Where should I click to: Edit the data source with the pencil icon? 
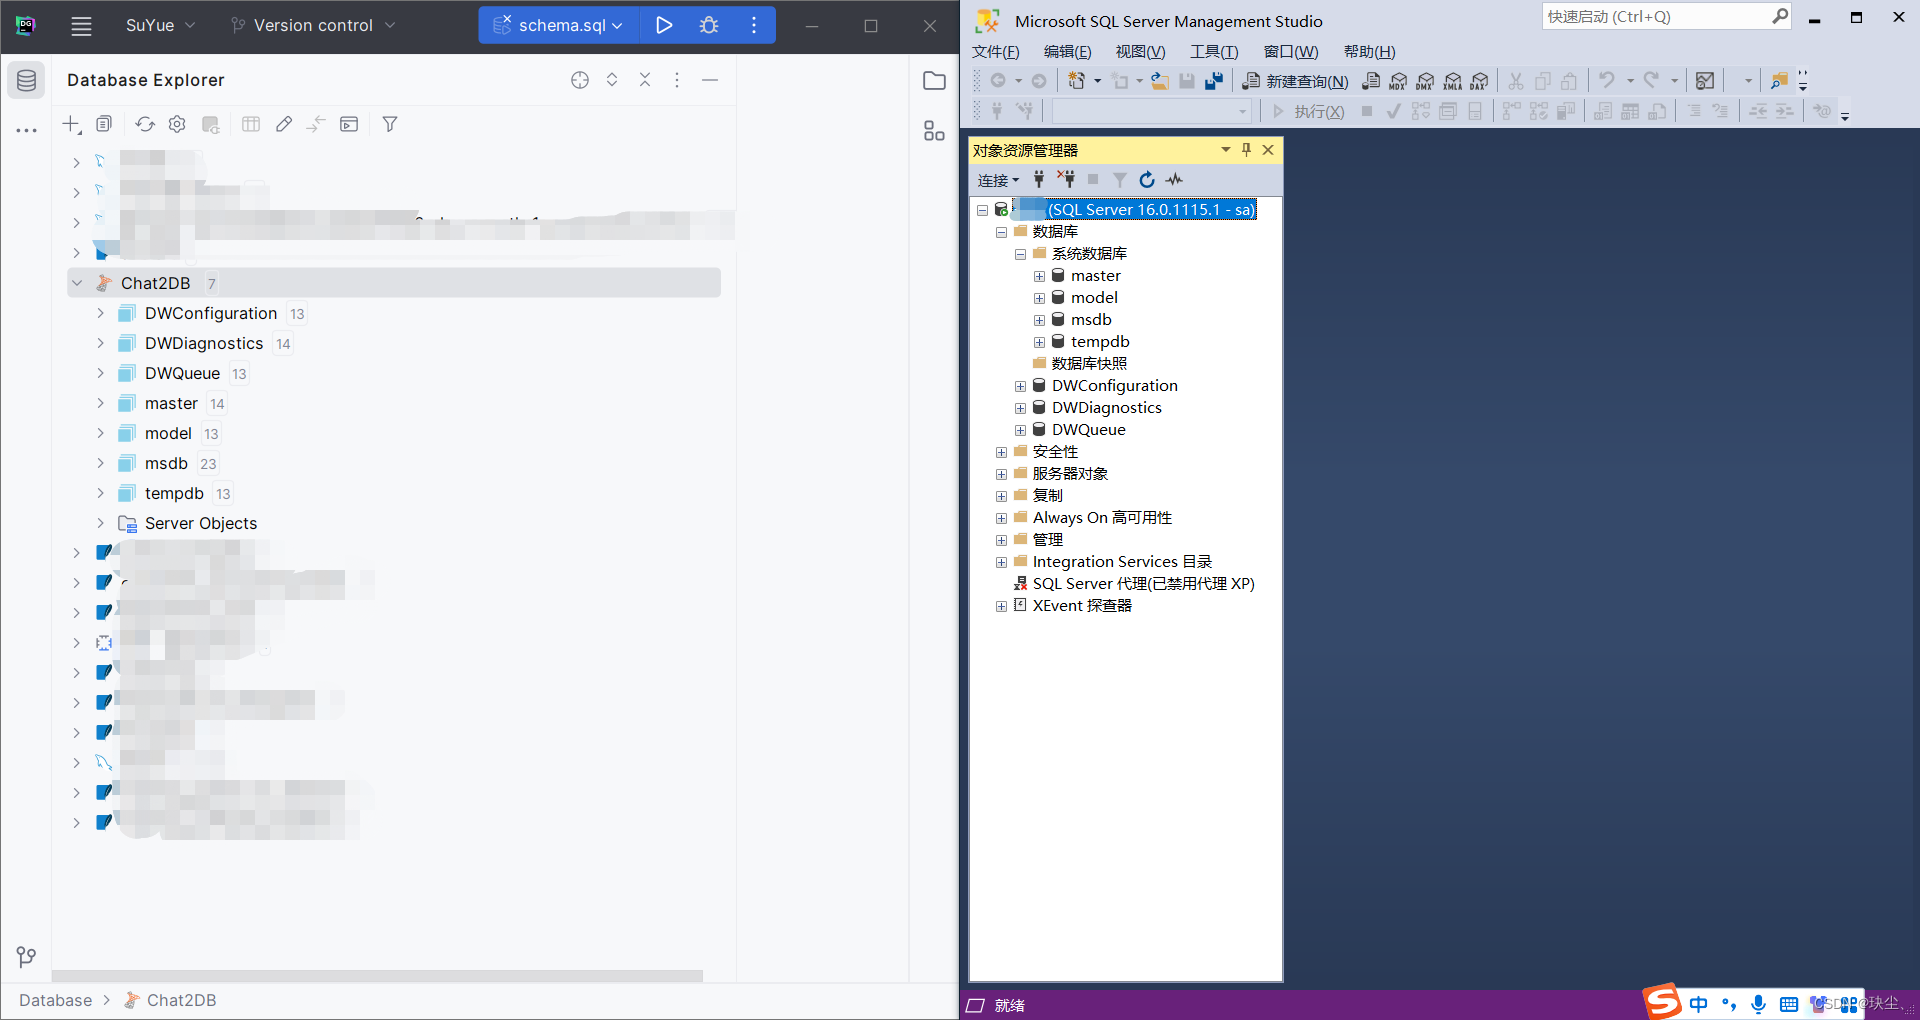(x=284, y=124)
